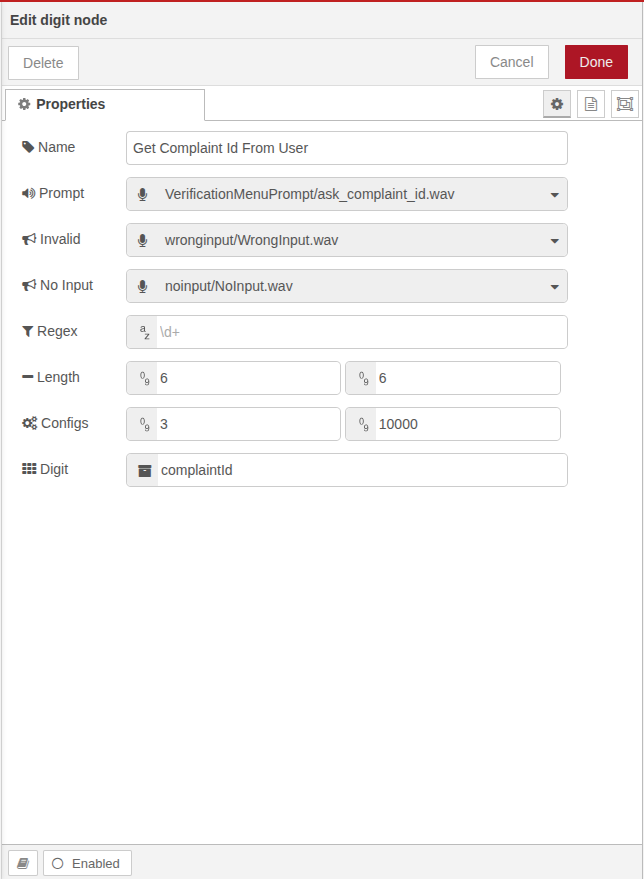The width and height of the screenshot is (644, 879).
Task: Click the Regex type selector icon
Action: click(x=143, y=332)
